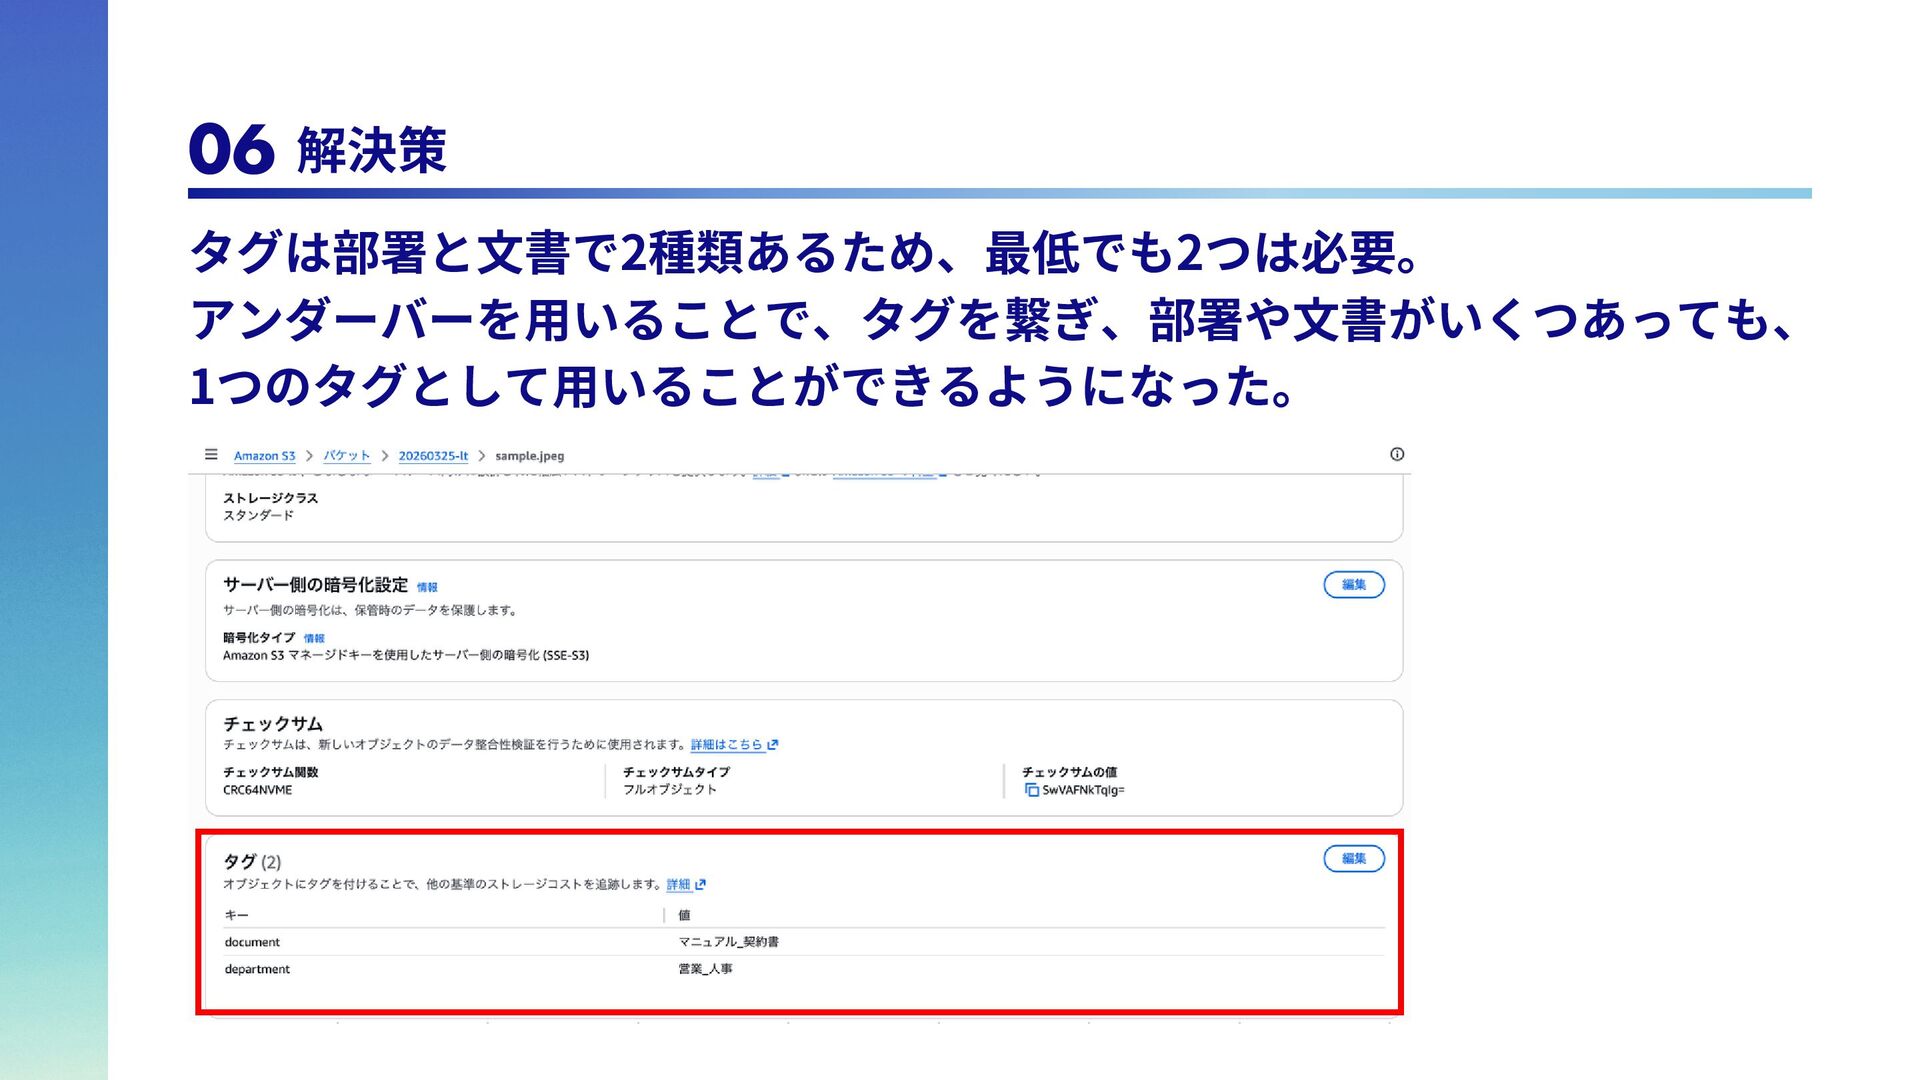Click the info circle icon top right
This screenshot has height=1080, width=1920.
pos(1397,454)
